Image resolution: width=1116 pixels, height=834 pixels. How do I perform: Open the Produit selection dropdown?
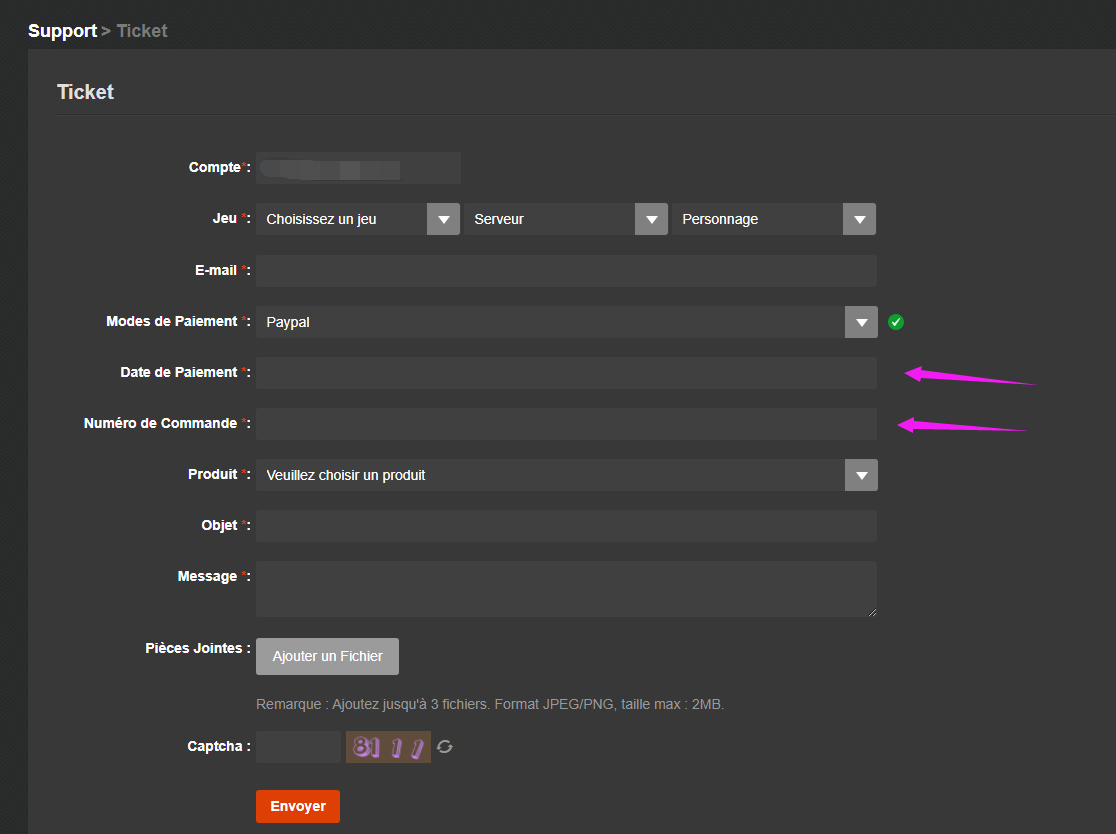pos(566,475)
